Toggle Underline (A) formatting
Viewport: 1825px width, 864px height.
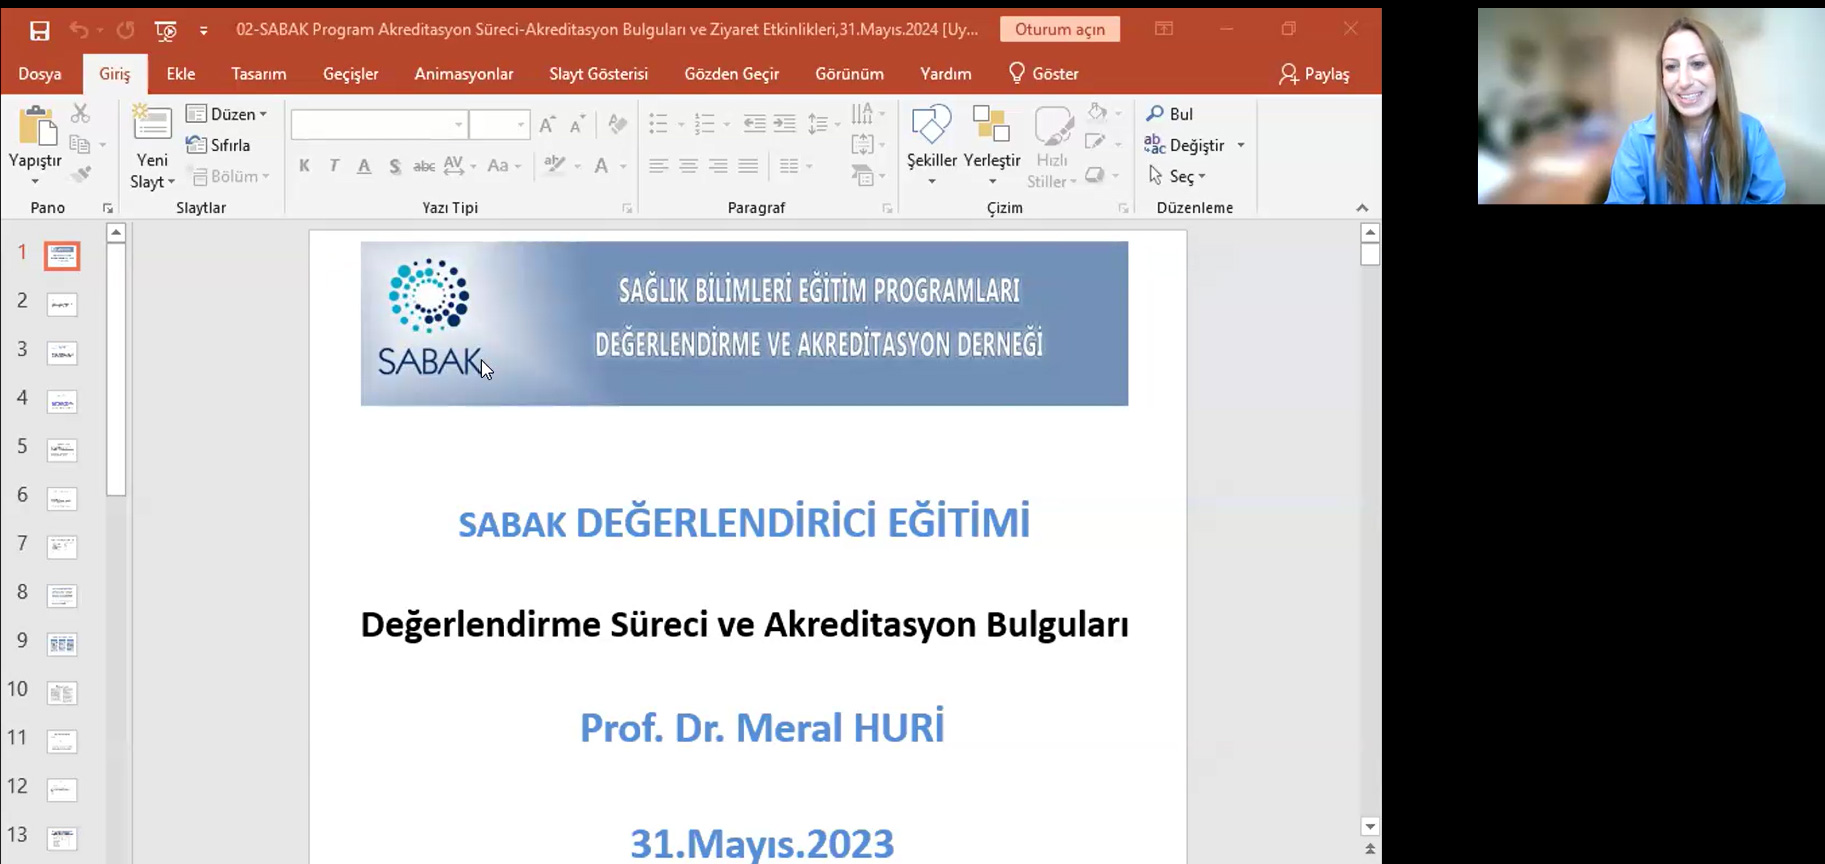click(364, 166)
